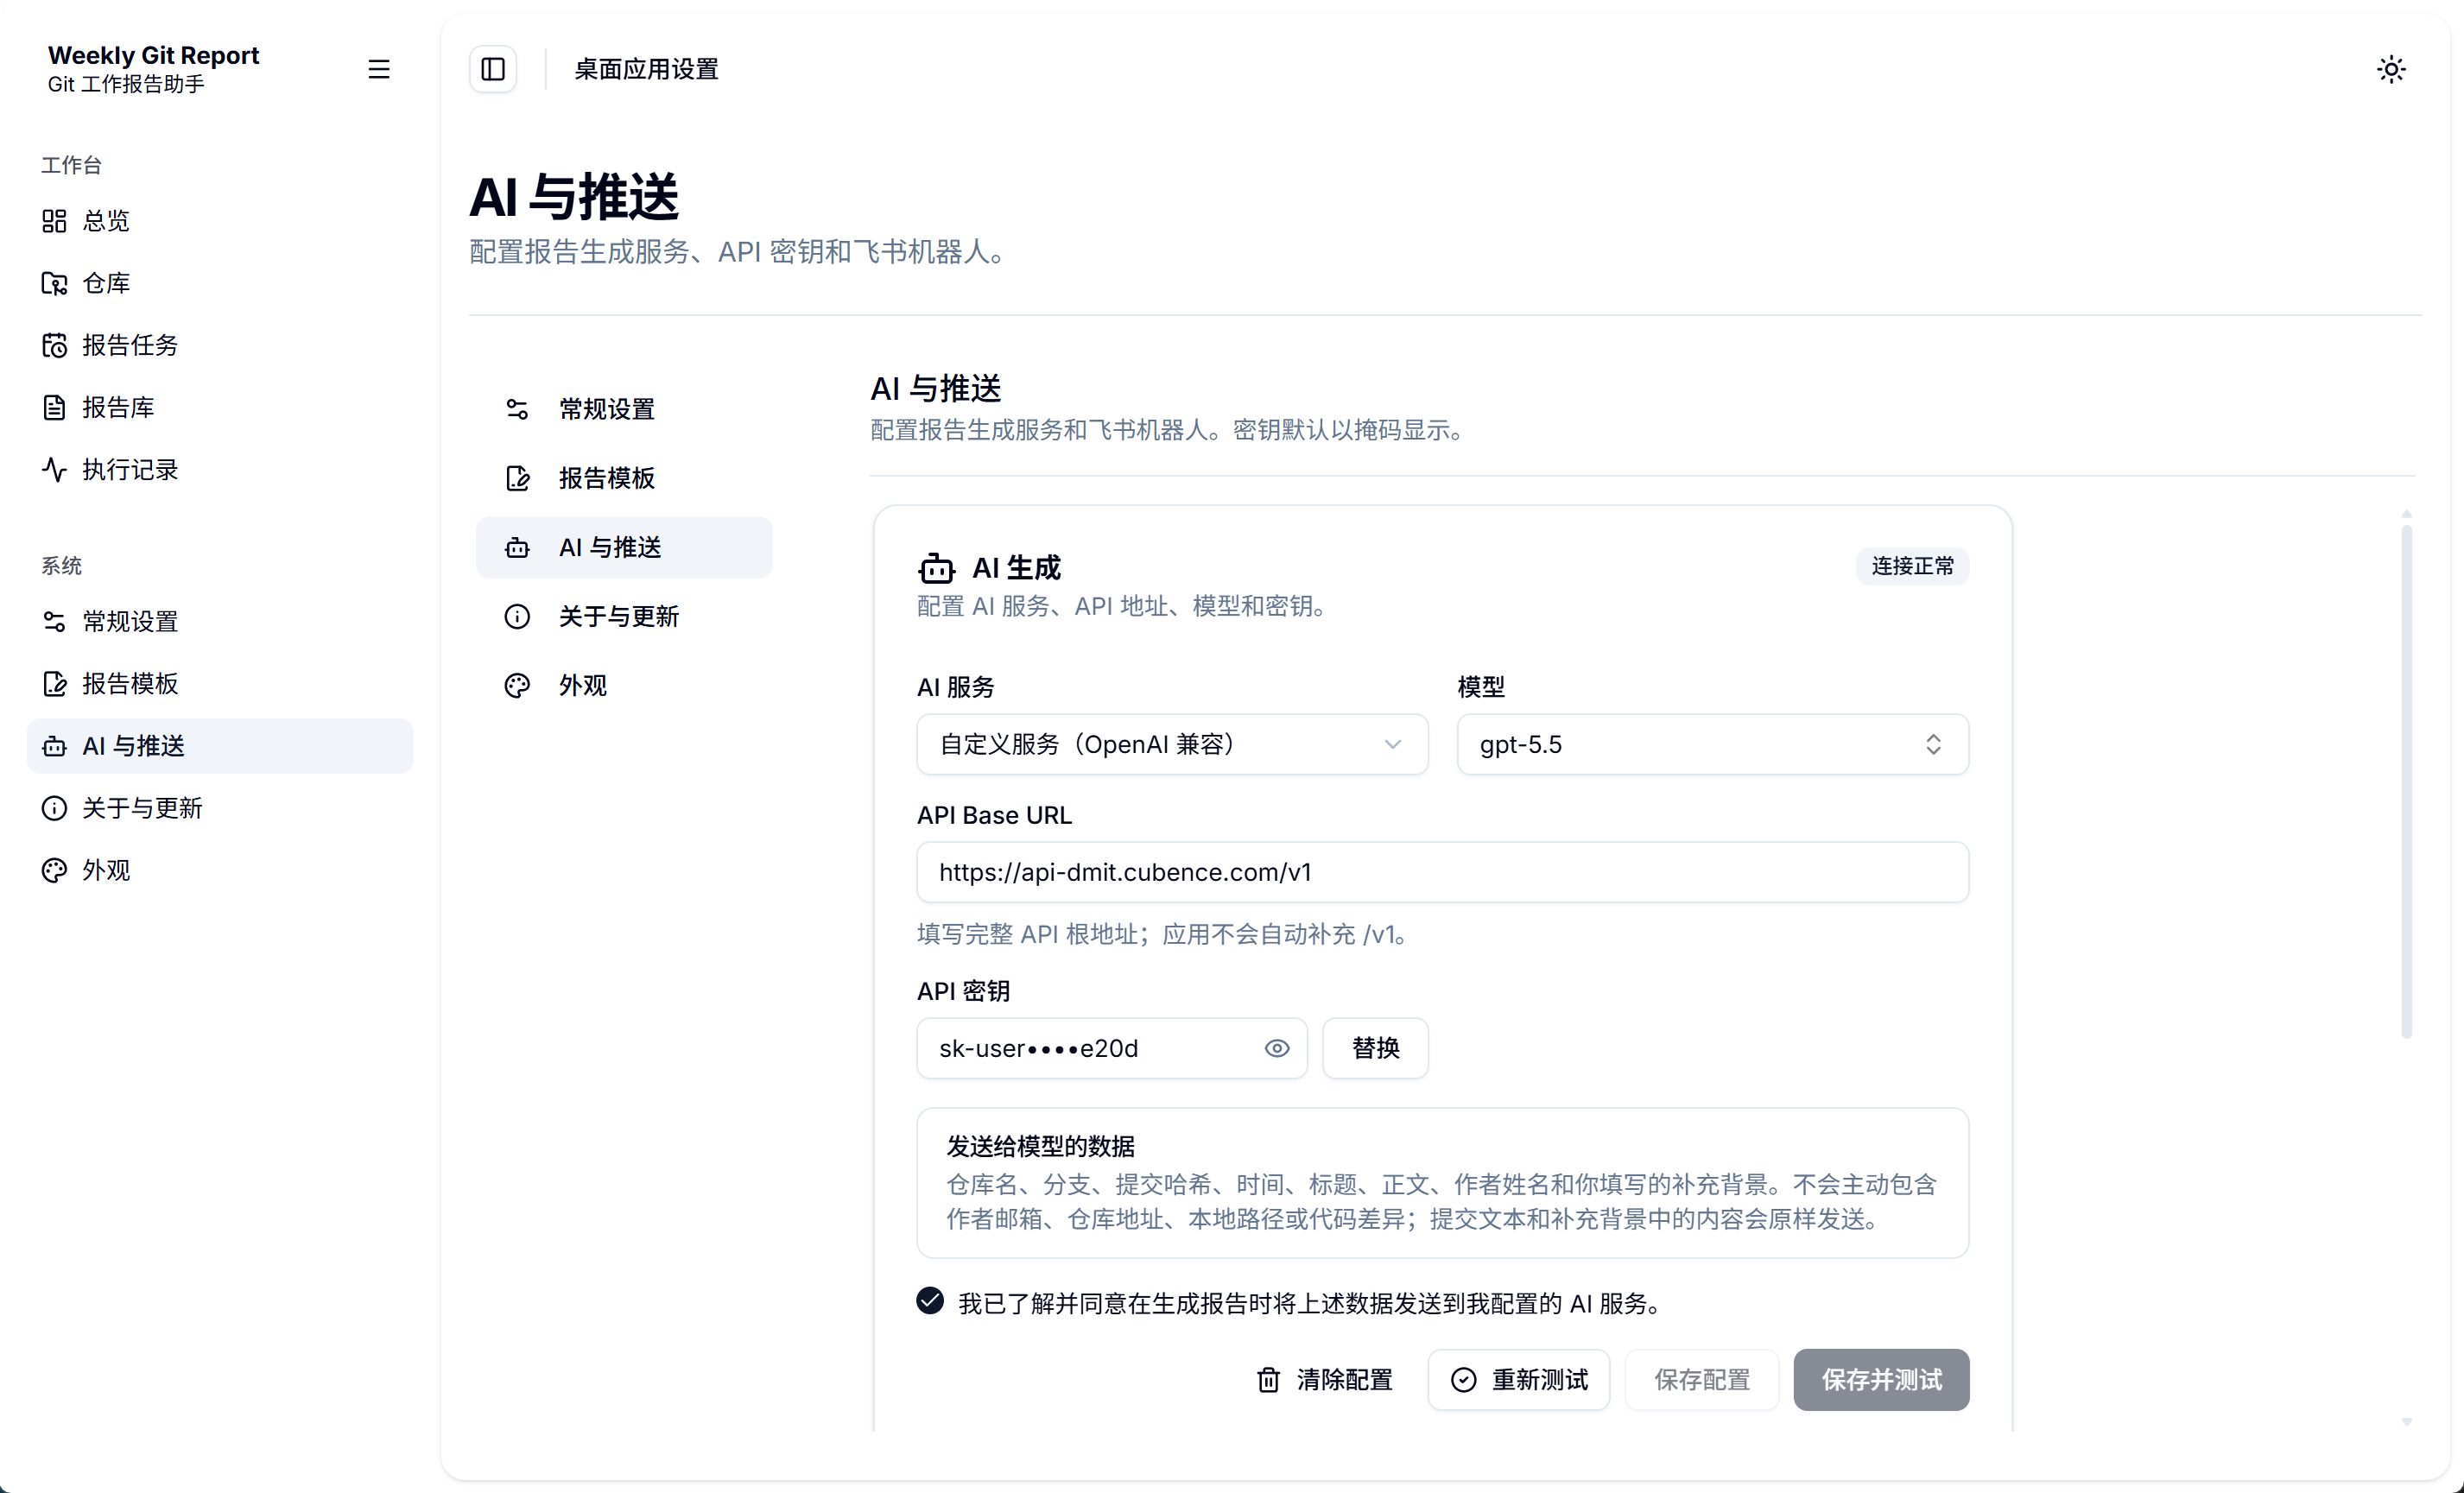This screenshot has height=1493, width=2464.
Task: Go to 仓库 page
Action: coord(220,283)
